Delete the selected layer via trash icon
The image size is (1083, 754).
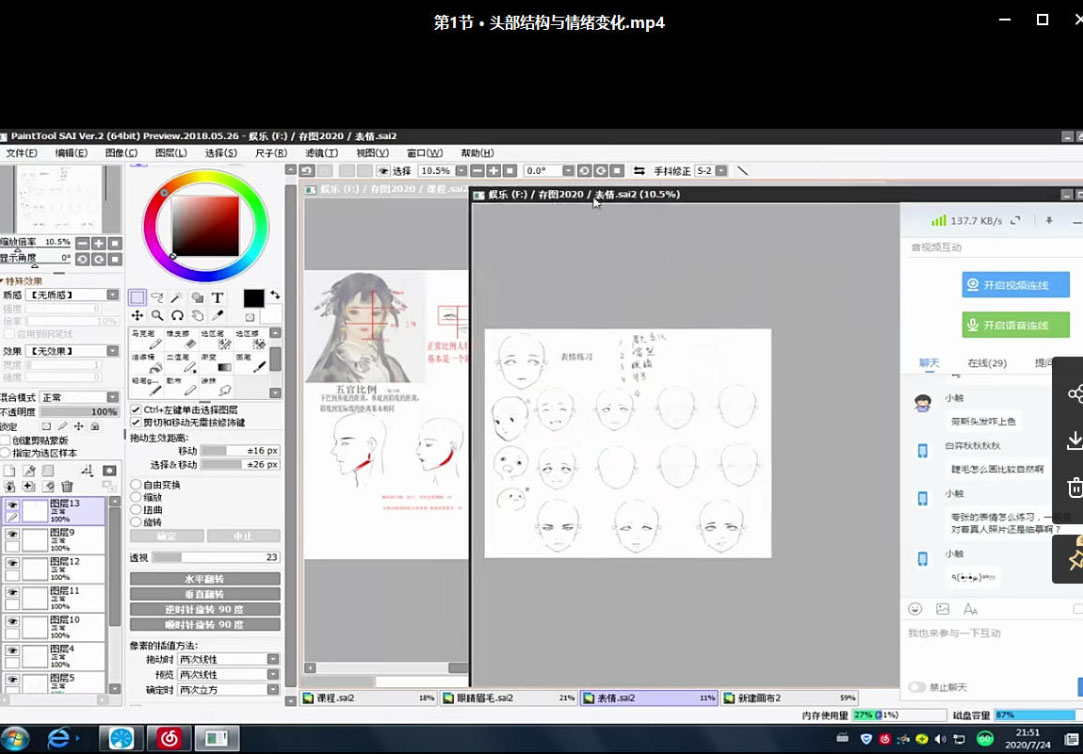click(67, 487)
